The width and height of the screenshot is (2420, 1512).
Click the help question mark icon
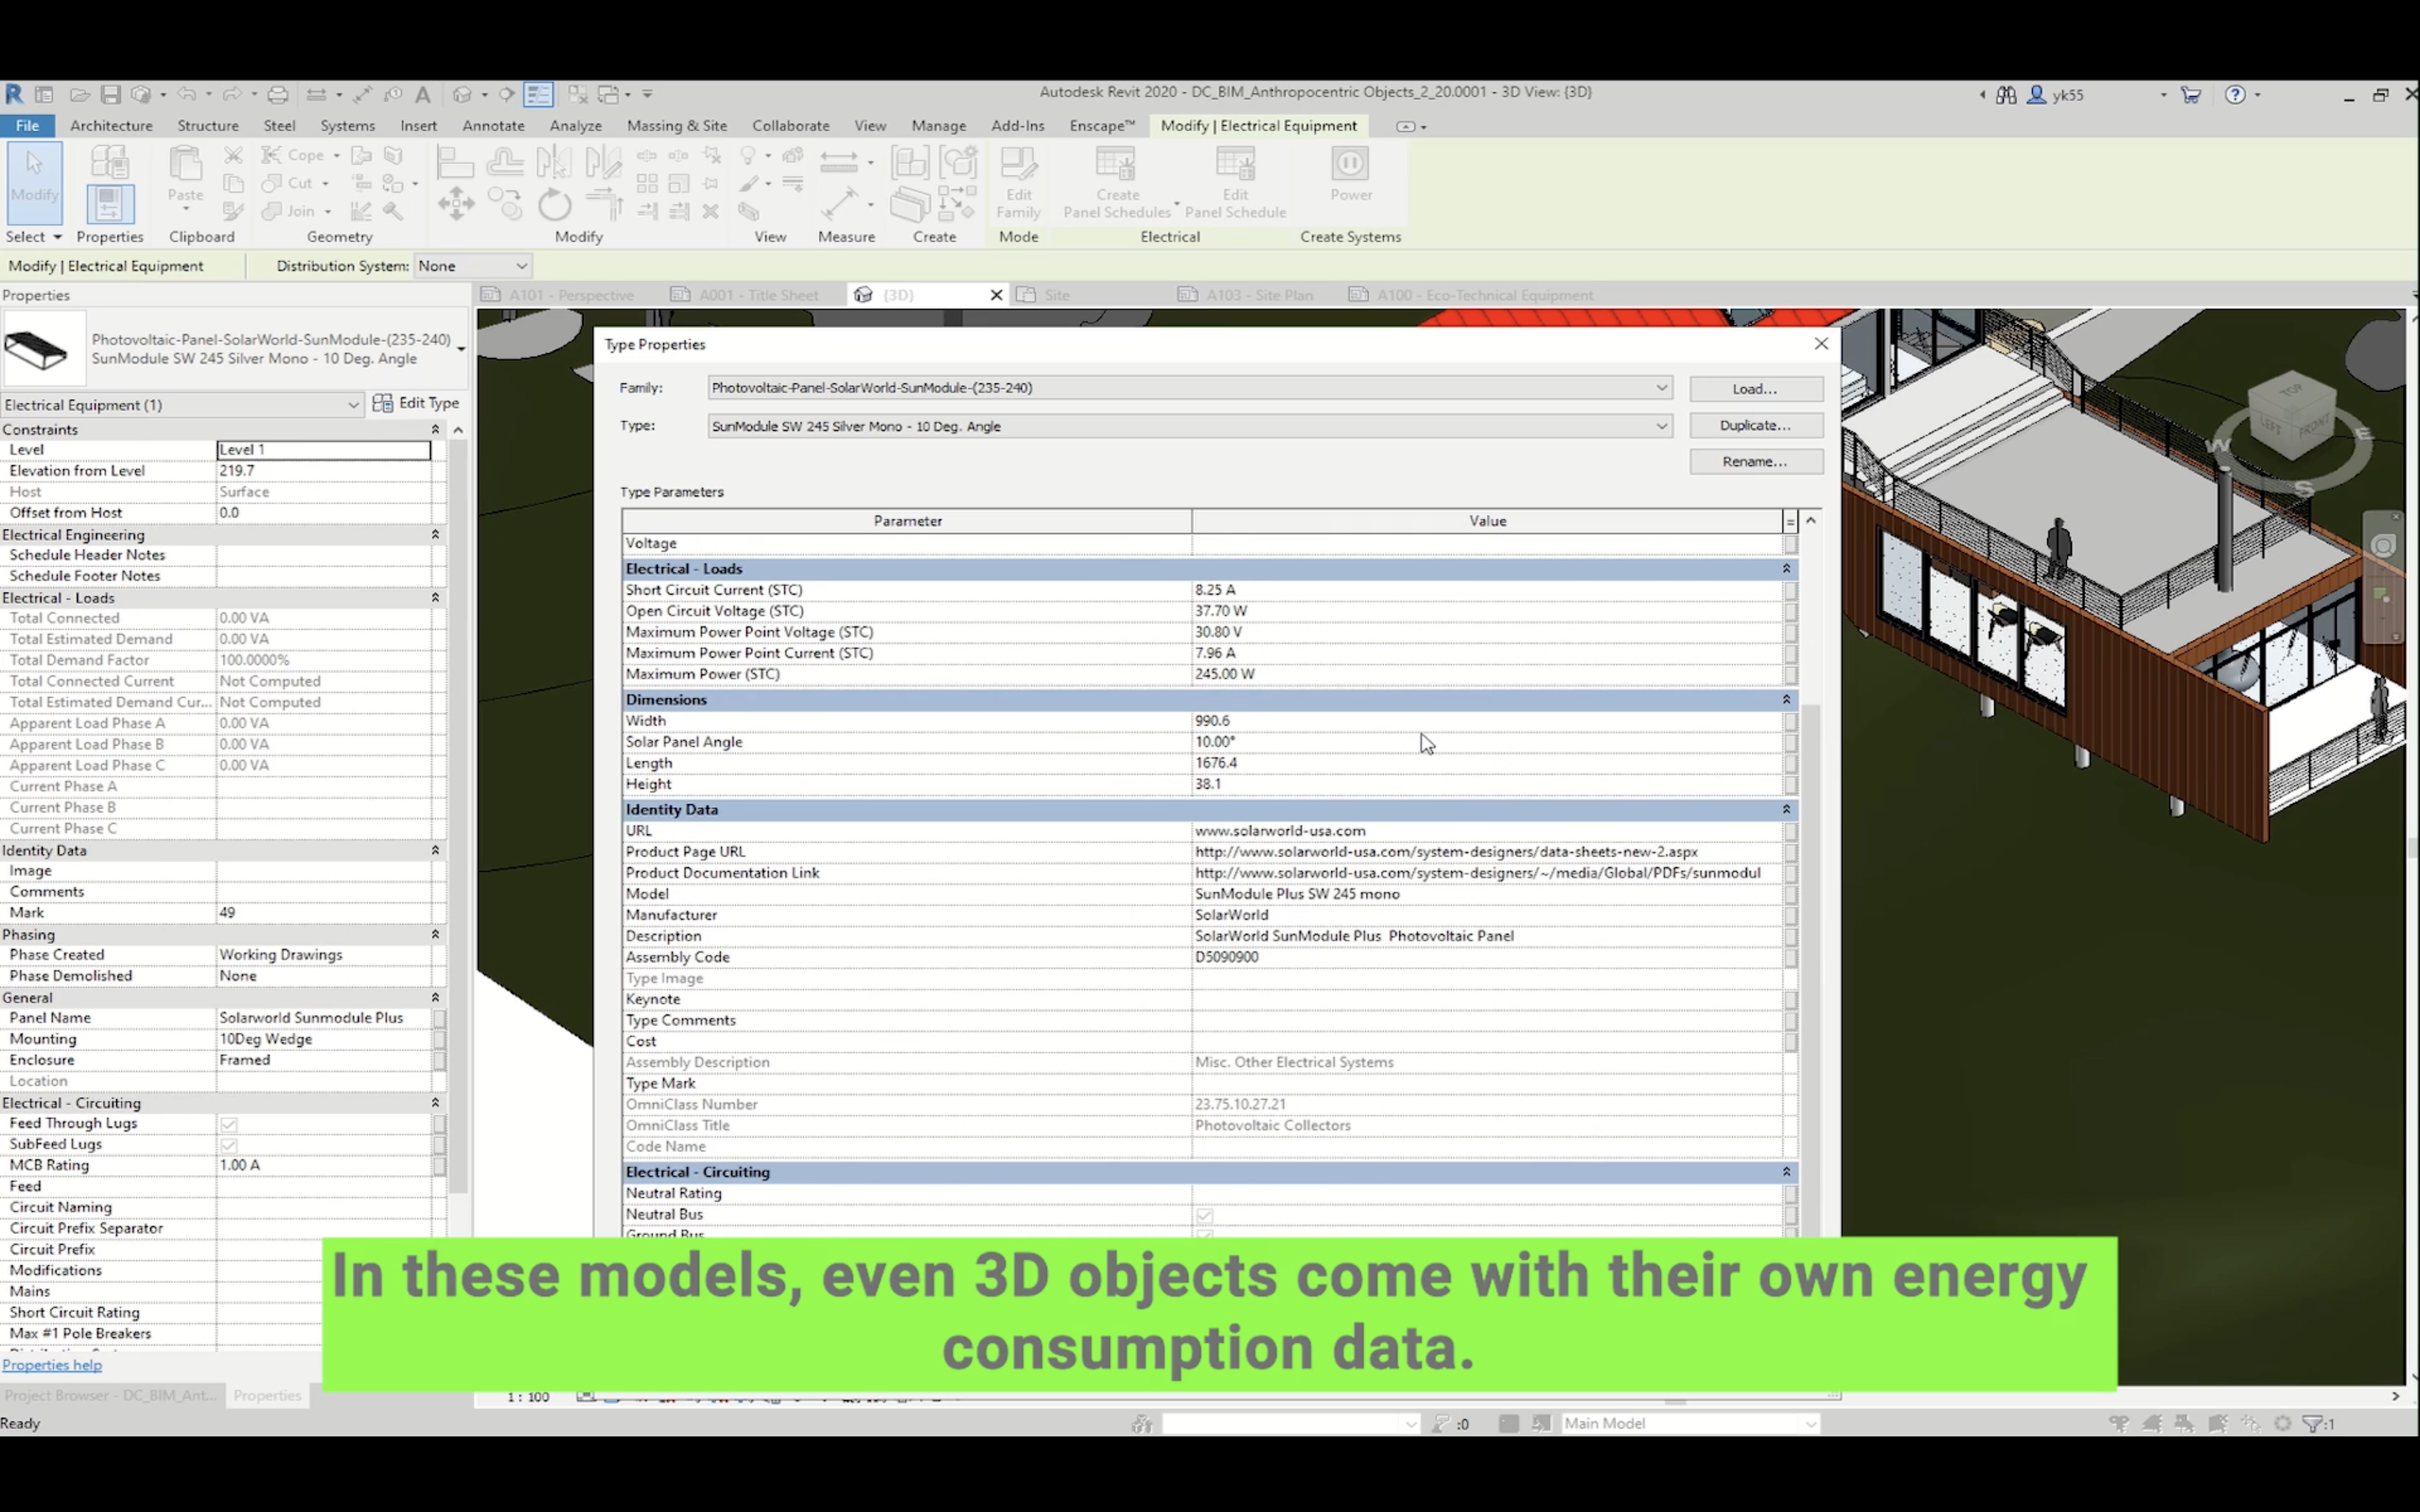2235,95
